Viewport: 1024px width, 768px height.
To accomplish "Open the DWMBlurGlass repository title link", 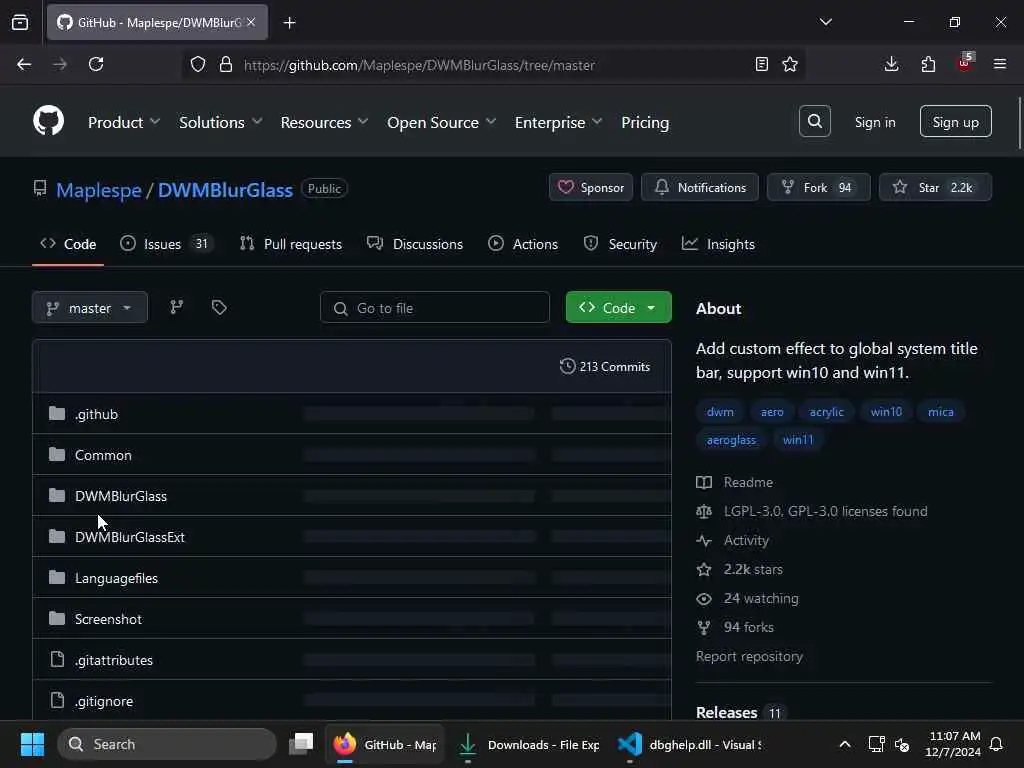I will pos(225,190).
